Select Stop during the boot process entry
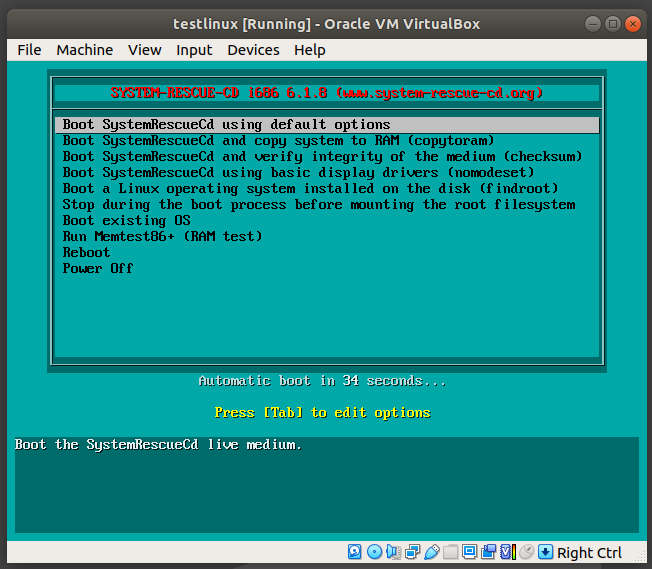Viewport: 652px width, 569px height. tap(327, 205)
